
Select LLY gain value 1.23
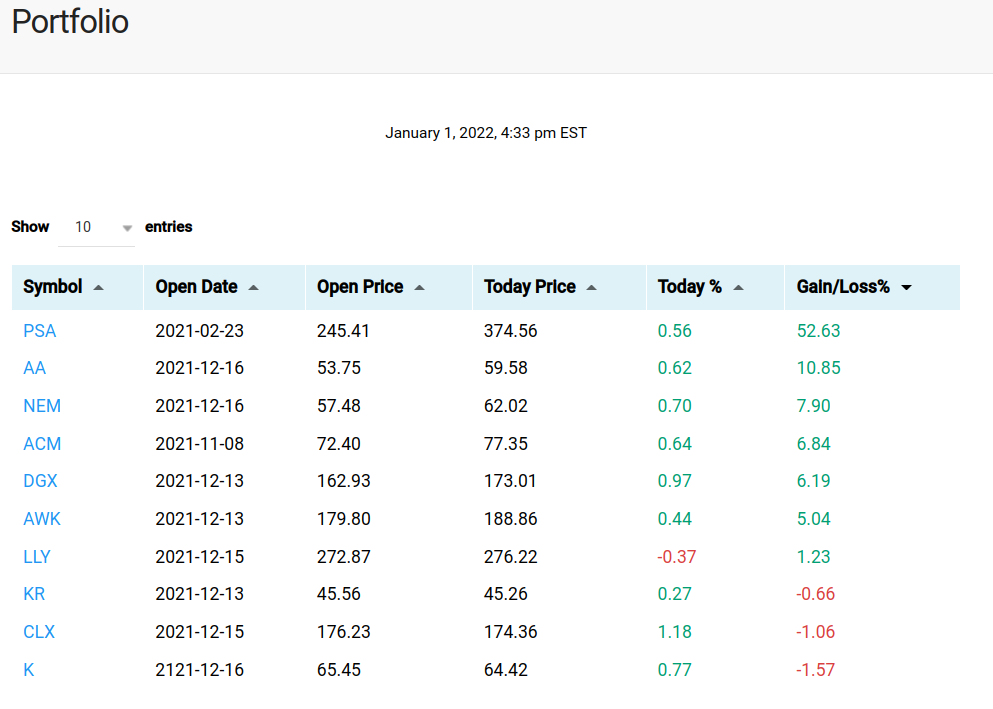tap(813, 557)
